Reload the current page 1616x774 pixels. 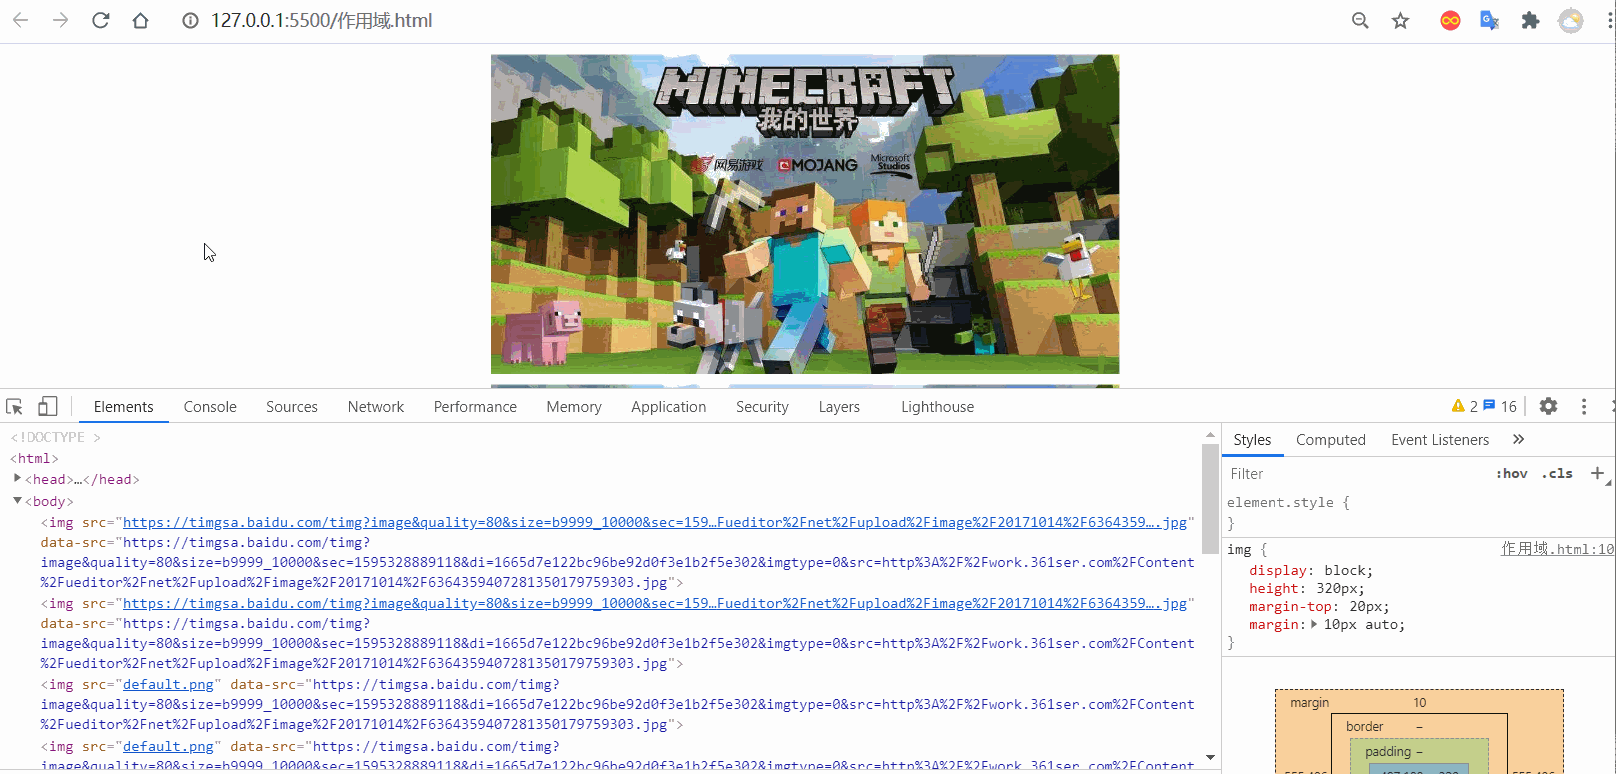[x=100, y=20]
